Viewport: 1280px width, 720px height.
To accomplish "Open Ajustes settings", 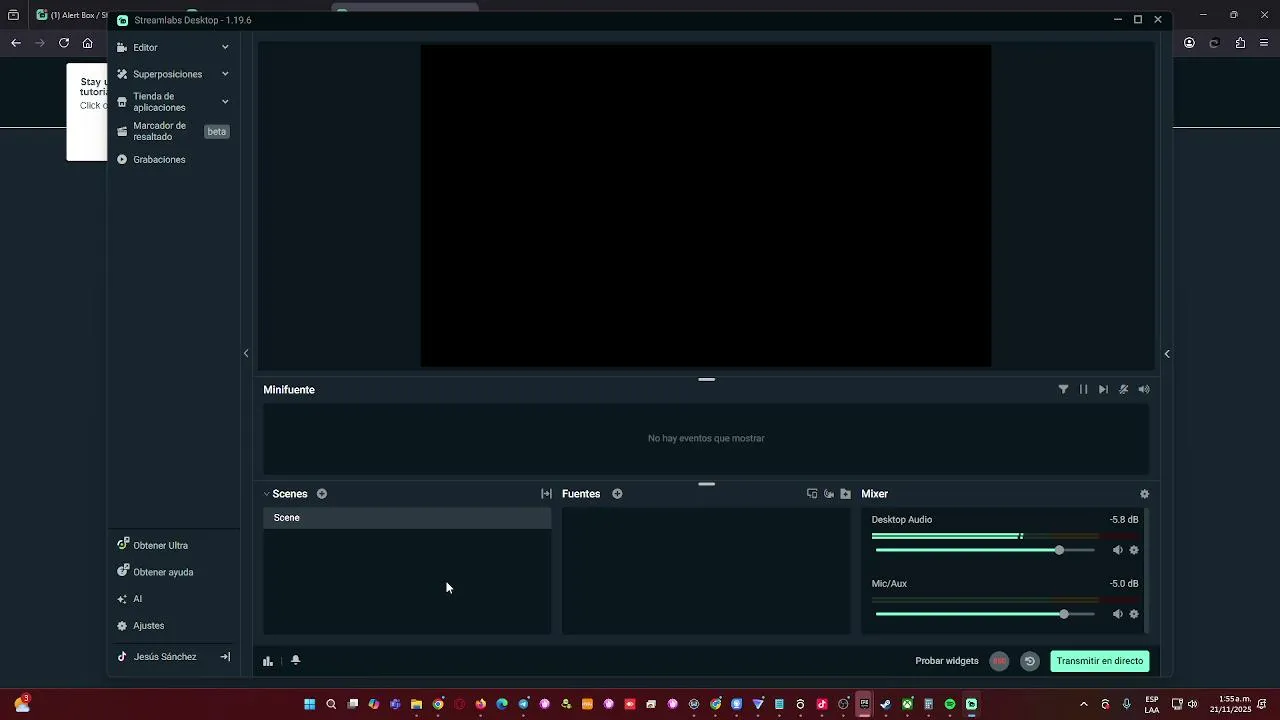I will point(148,626).
